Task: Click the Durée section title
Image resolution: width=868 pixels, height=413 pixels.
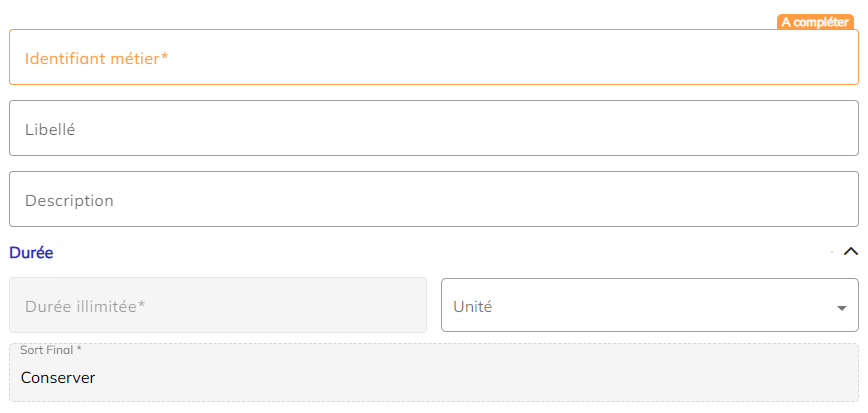Action: point(31,253)
